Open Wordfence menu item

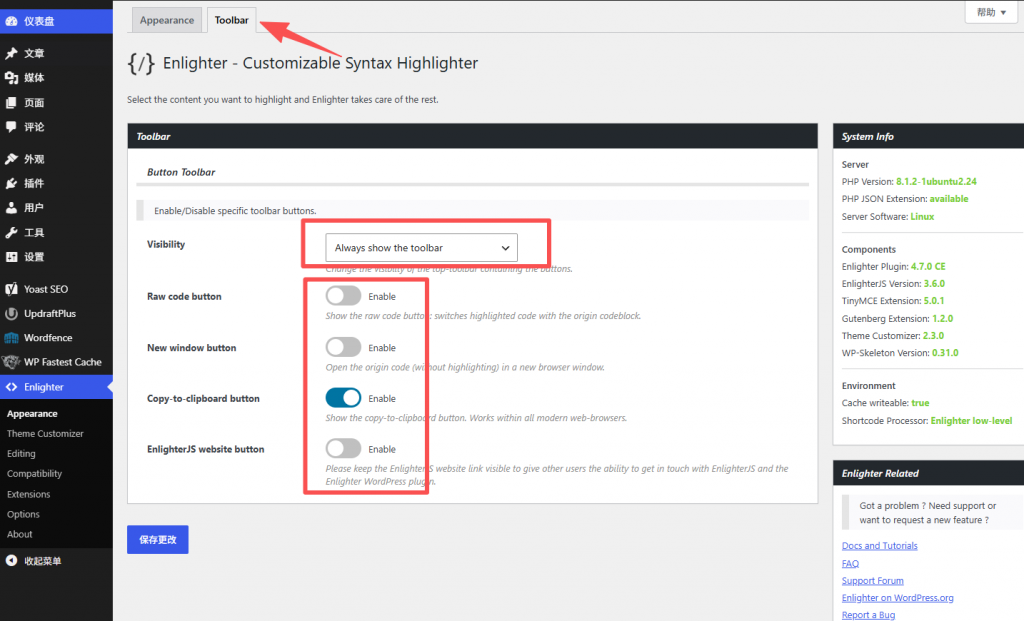(56, 338)
